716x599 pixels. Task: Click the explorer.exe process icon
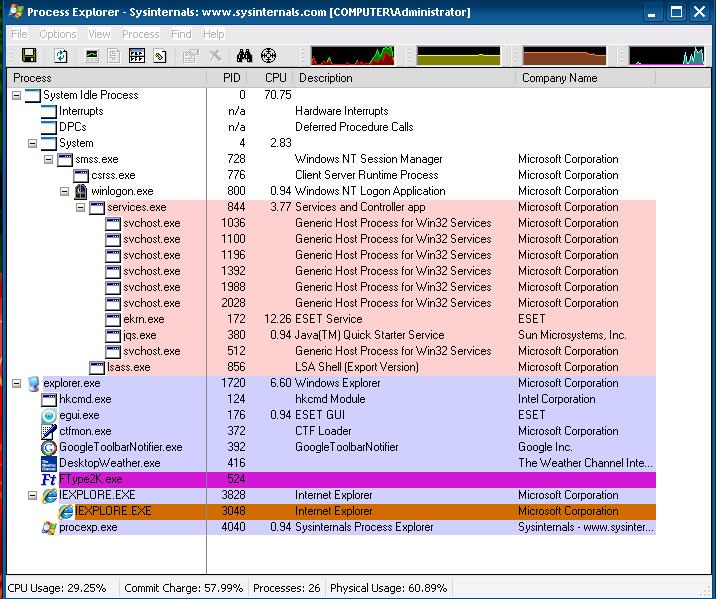(33, 384)
